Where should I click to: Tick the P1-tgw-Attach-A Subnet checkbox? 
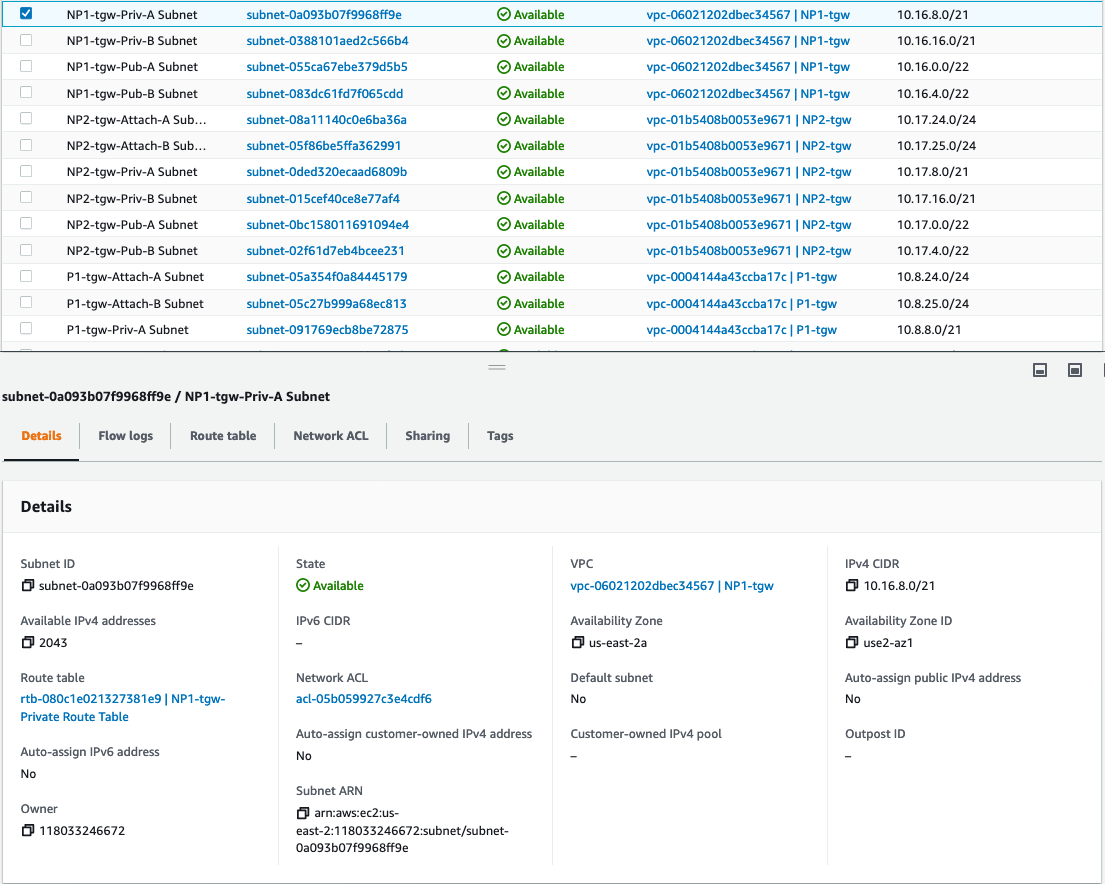26,276
